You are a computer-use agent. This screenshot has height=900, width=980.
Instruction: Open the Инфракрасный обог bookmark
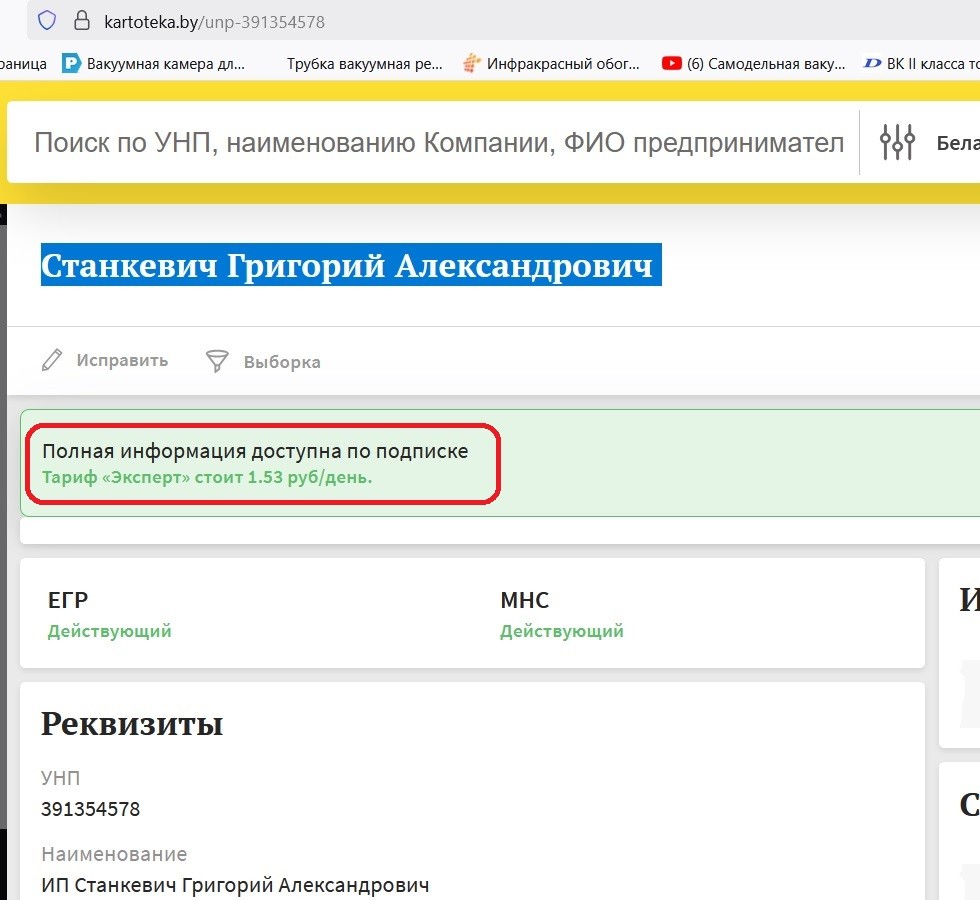[x=552, y=63]
